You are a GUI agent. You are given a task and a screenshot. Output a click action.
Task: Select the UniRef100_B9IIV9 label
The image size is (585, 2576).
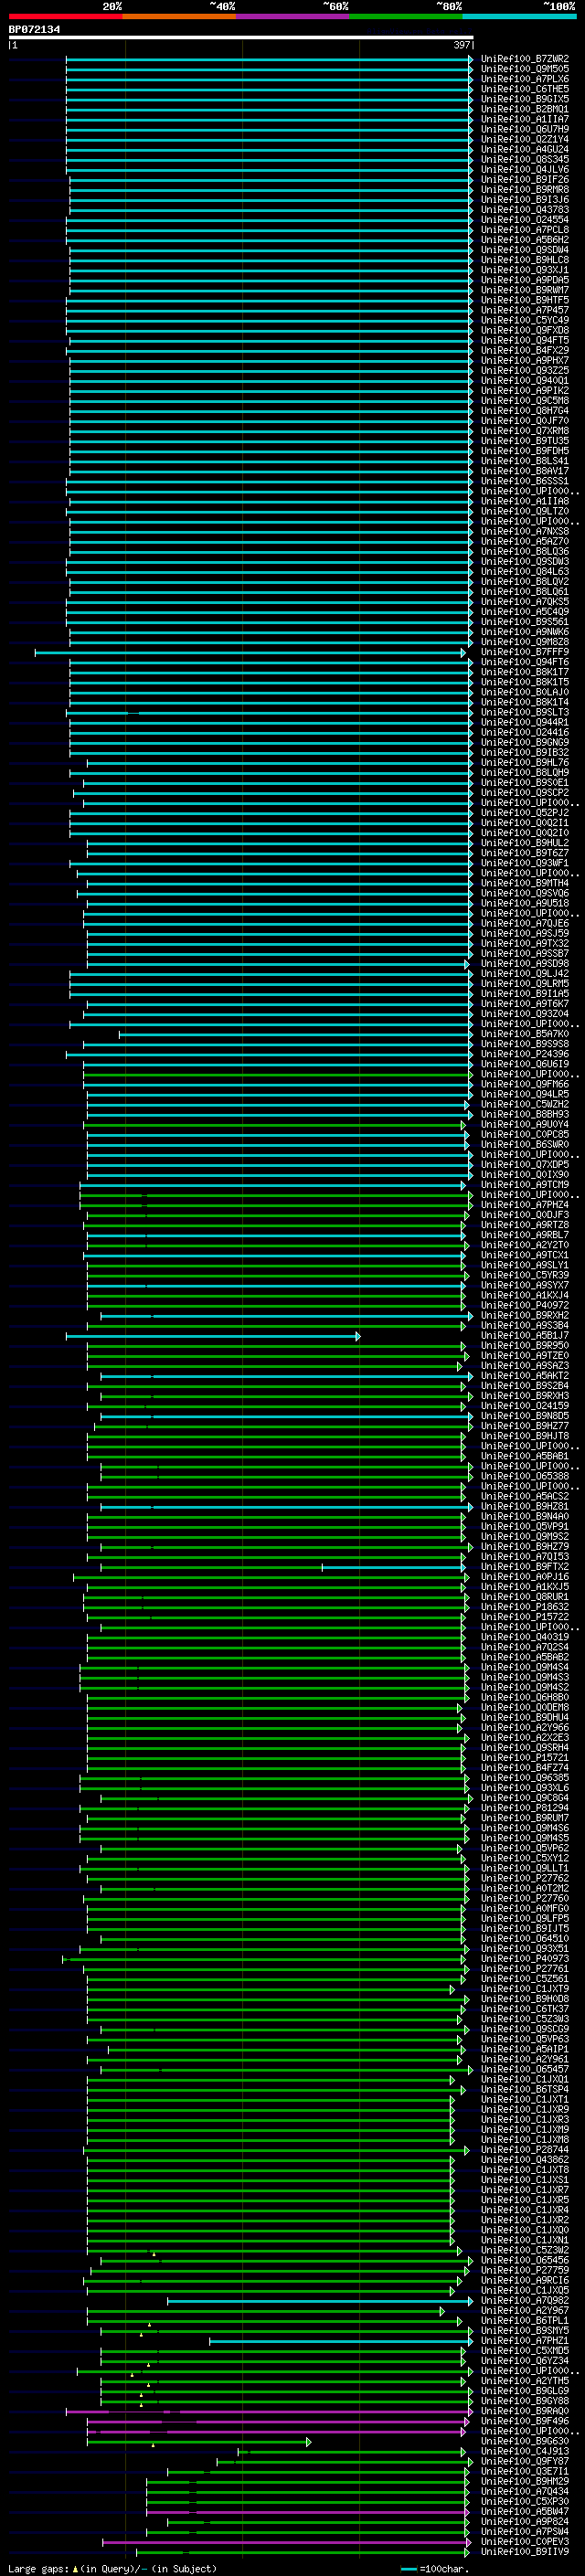point(525,2552)
